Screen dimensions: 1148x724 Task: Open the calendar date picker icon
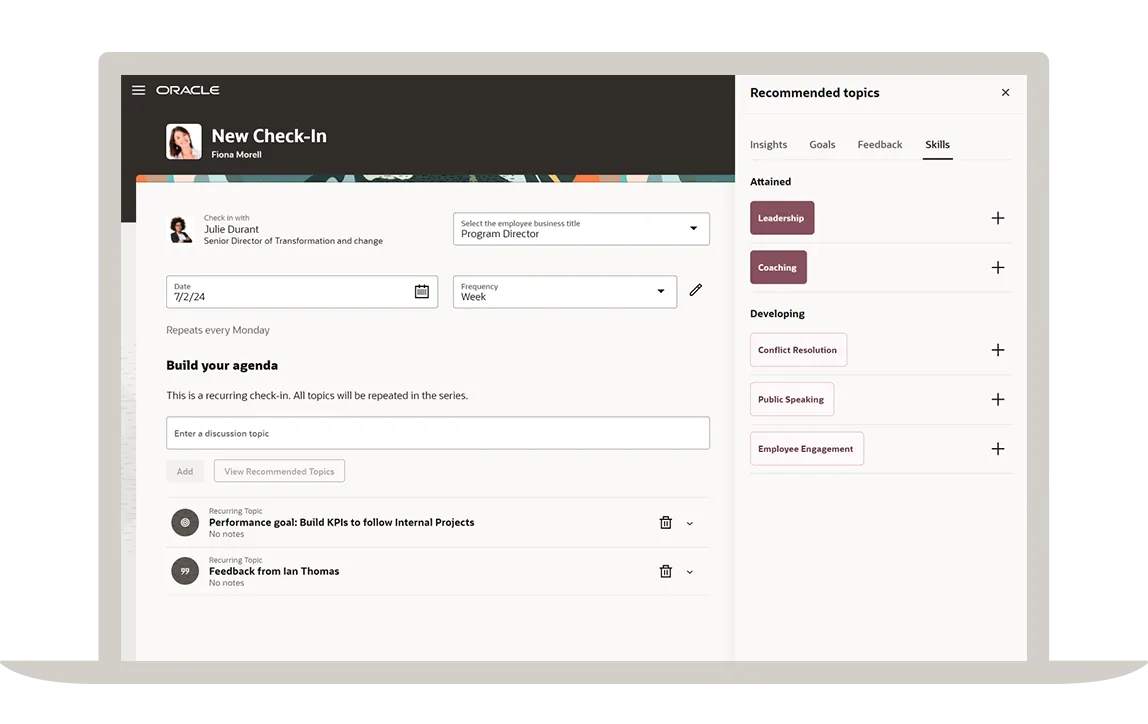point(422,291)
